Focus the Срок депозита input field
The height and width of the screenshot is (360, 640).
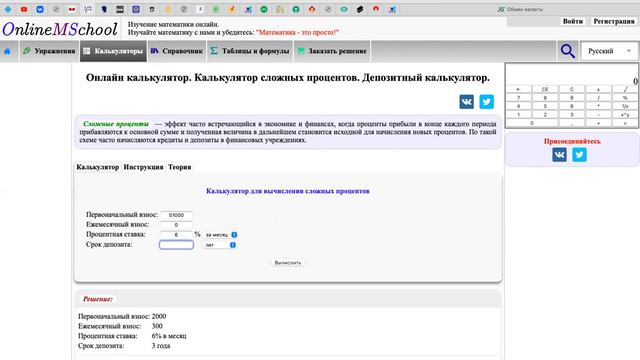click(x=176, y=245)
